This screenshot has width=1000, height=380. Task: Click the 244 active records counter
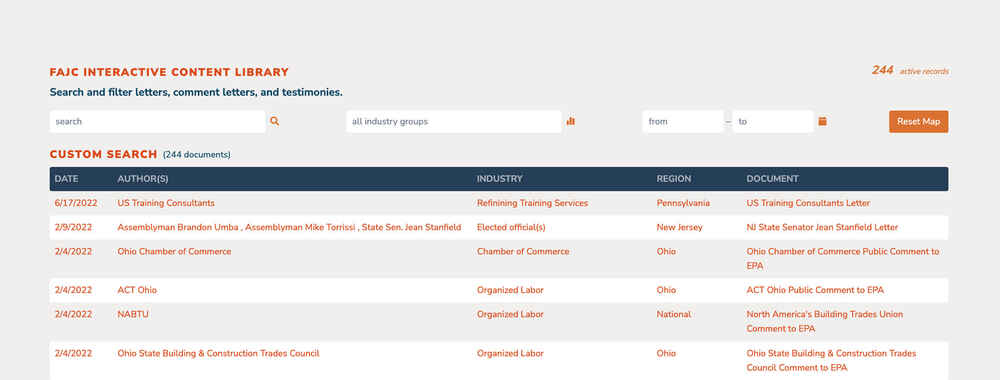pyautogui.click(x=910, y=71)
